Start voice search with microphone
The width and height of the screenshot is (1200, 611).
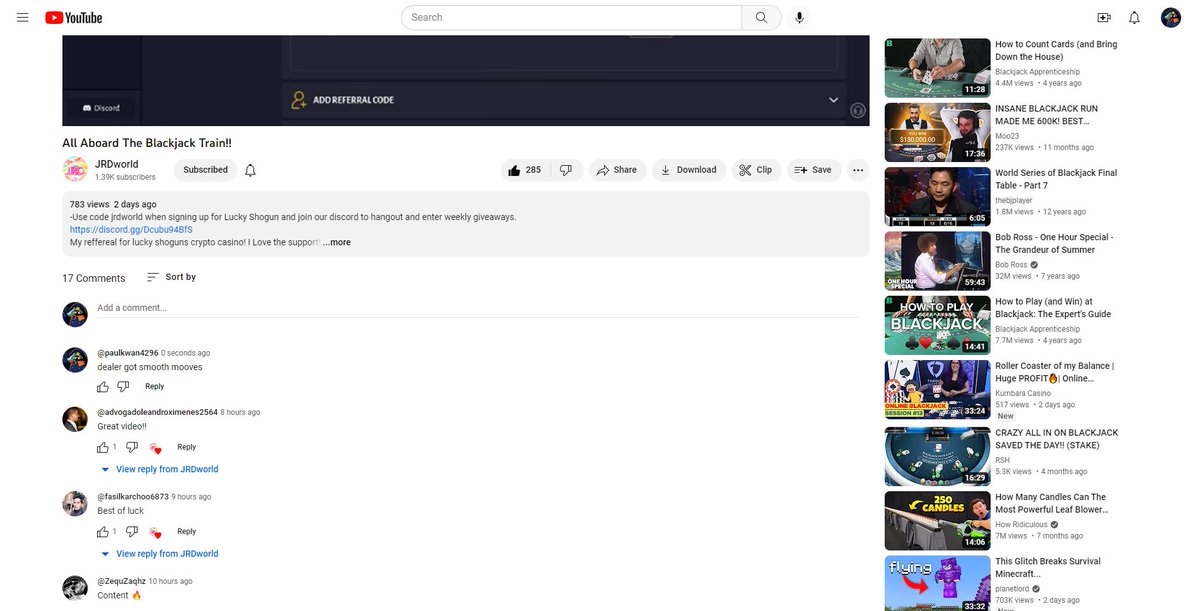click(799, 17)
